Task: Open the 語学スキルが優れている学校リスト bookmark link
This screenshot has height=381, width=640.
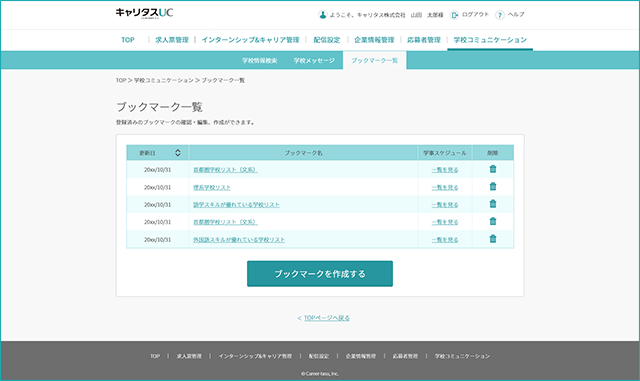Action: (x=236, y=205)
